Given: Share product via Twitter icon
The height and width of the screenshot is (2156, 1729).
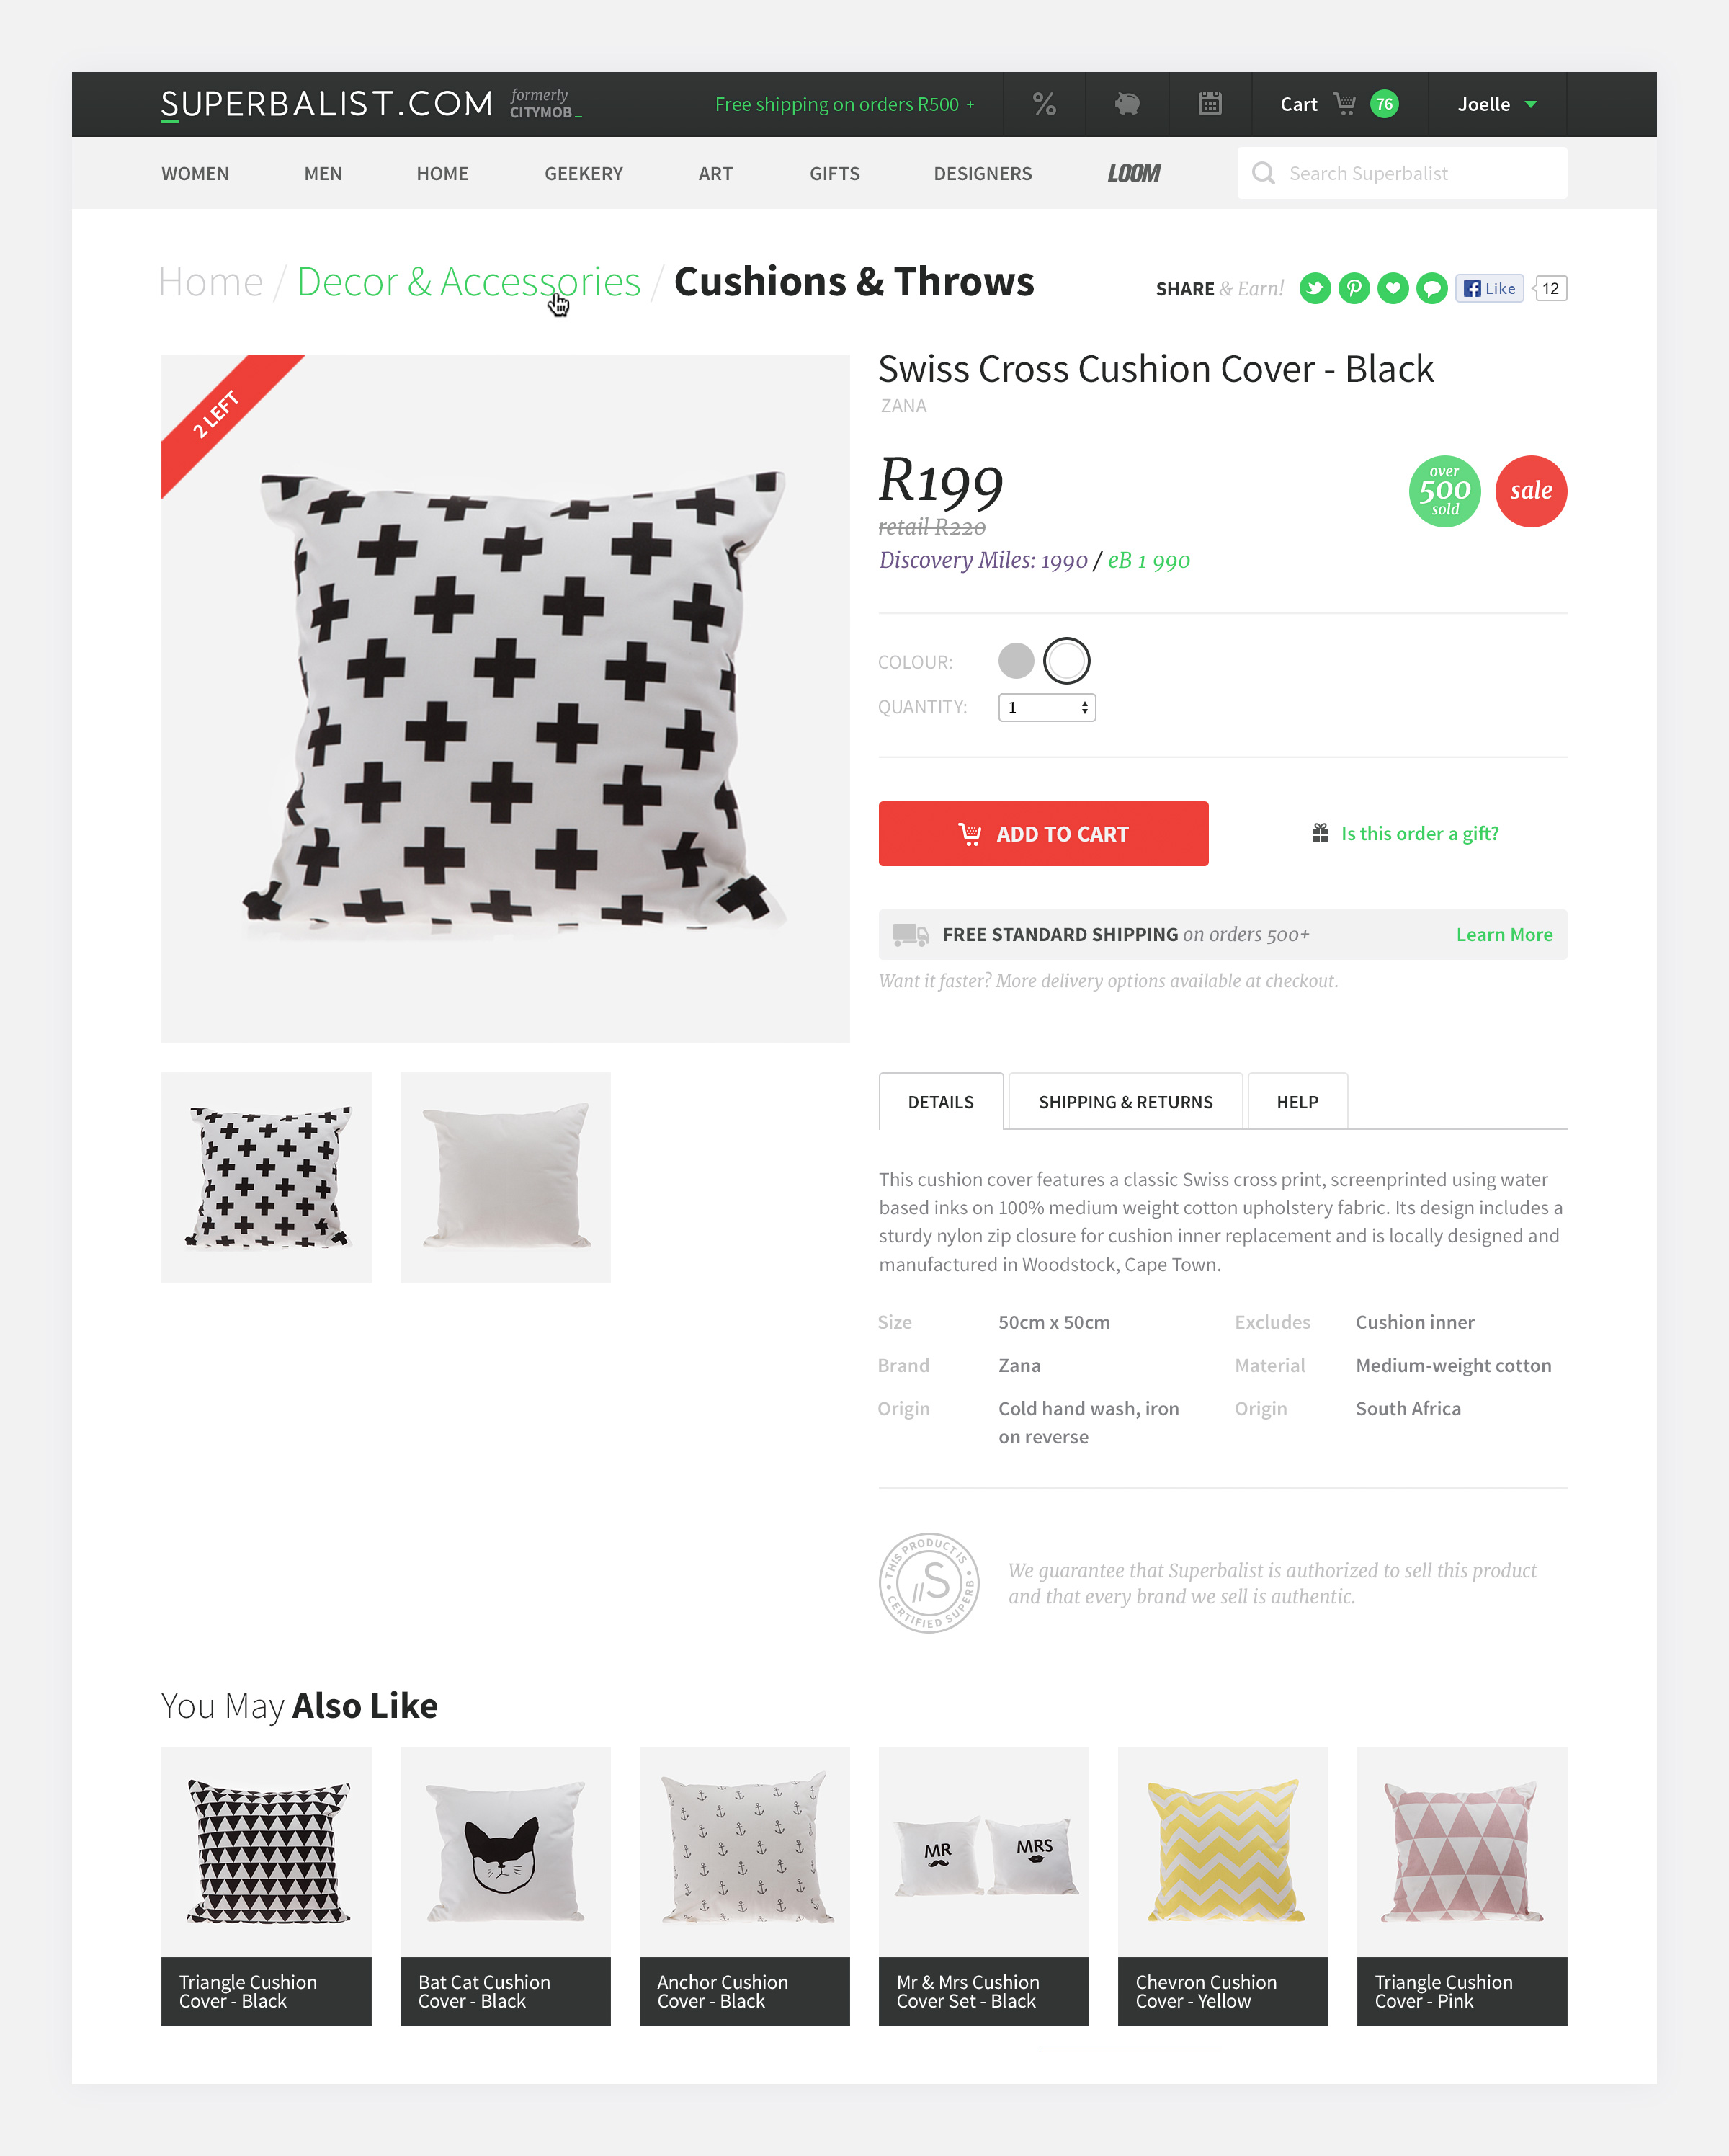Looking at the screenshot, I should point(1315,289).
